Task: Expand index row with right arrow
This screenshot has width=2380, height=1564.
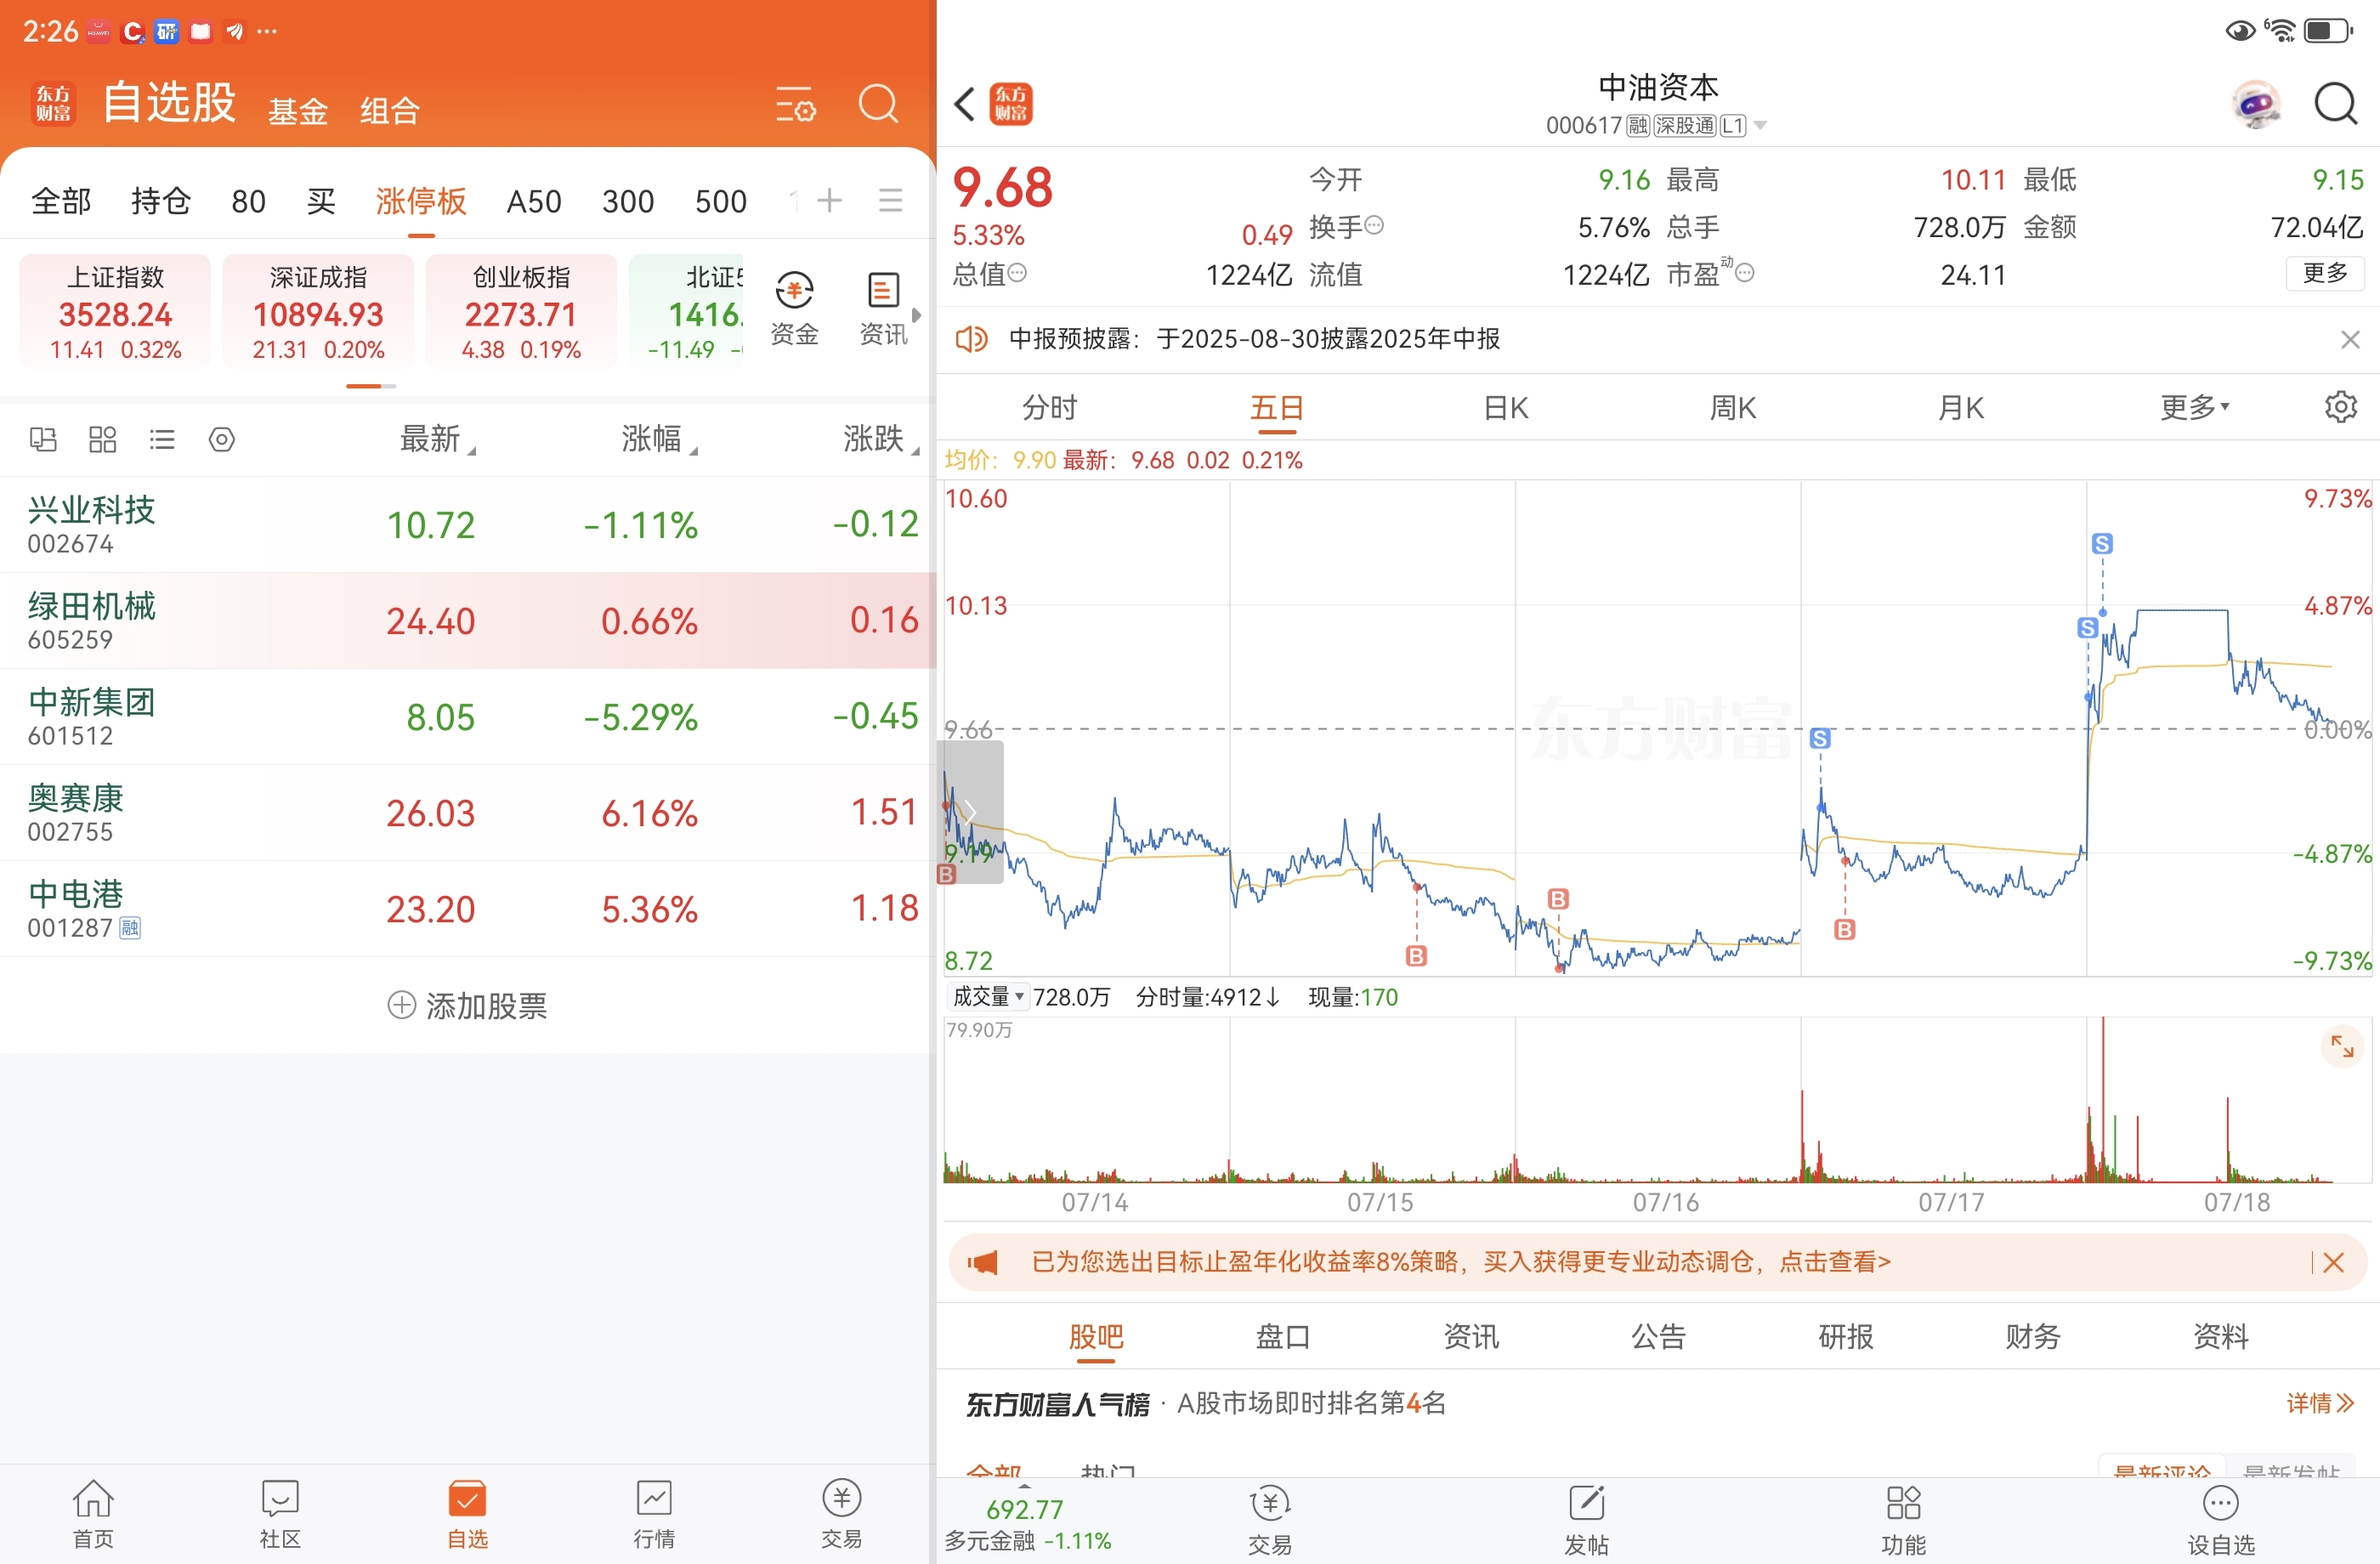Action: 916,314
